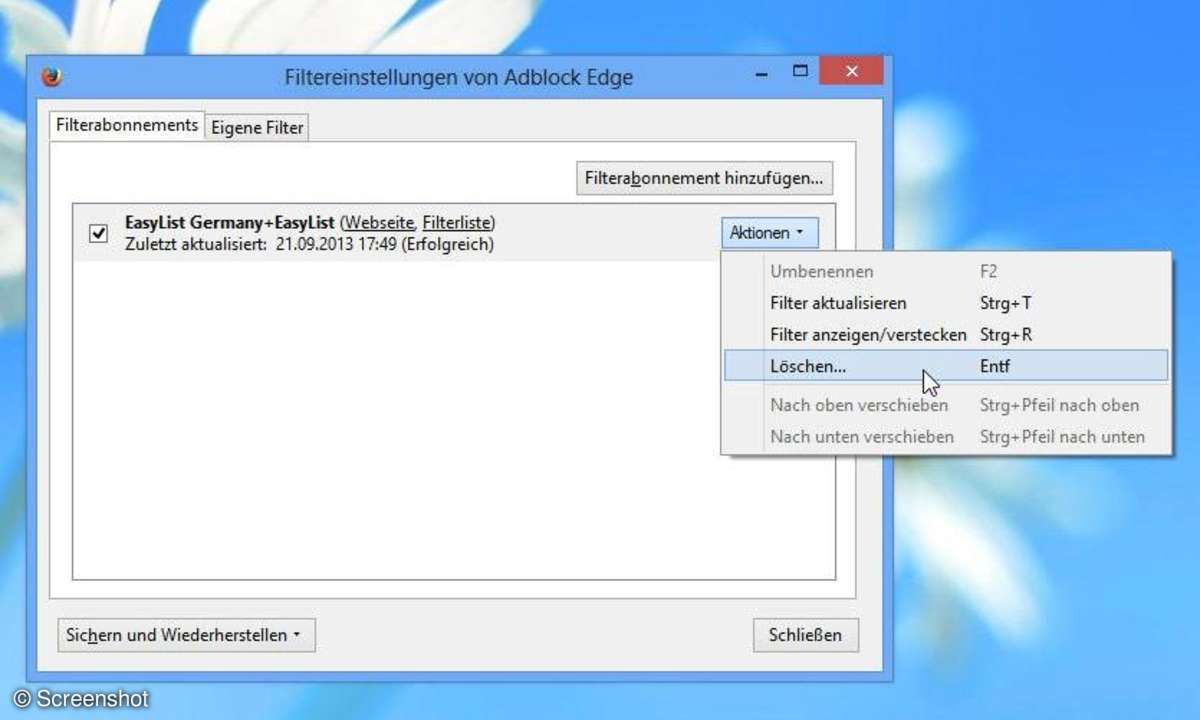Switch to the Eigene Filter tab
Viewport: 1200px width, 720px height.
coord(257,127)
